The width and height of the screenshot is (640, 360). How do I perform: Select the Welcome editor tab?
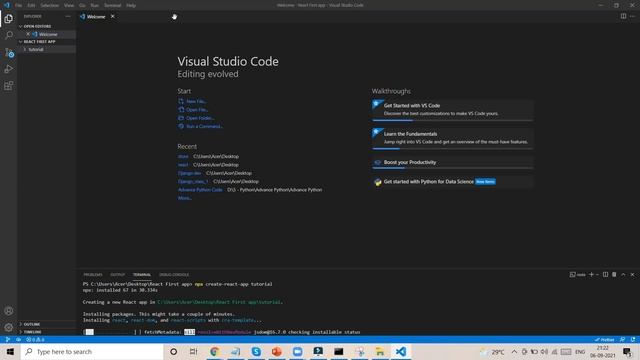pos(96,16)
